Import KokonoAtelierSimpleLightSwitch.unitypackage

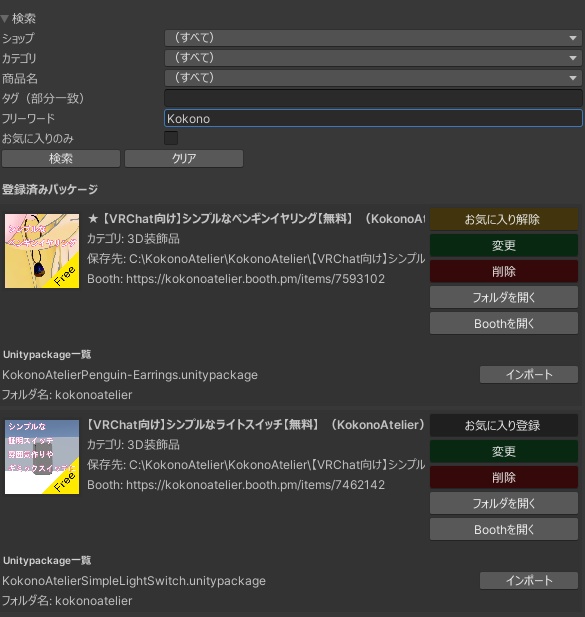(529, 580)
